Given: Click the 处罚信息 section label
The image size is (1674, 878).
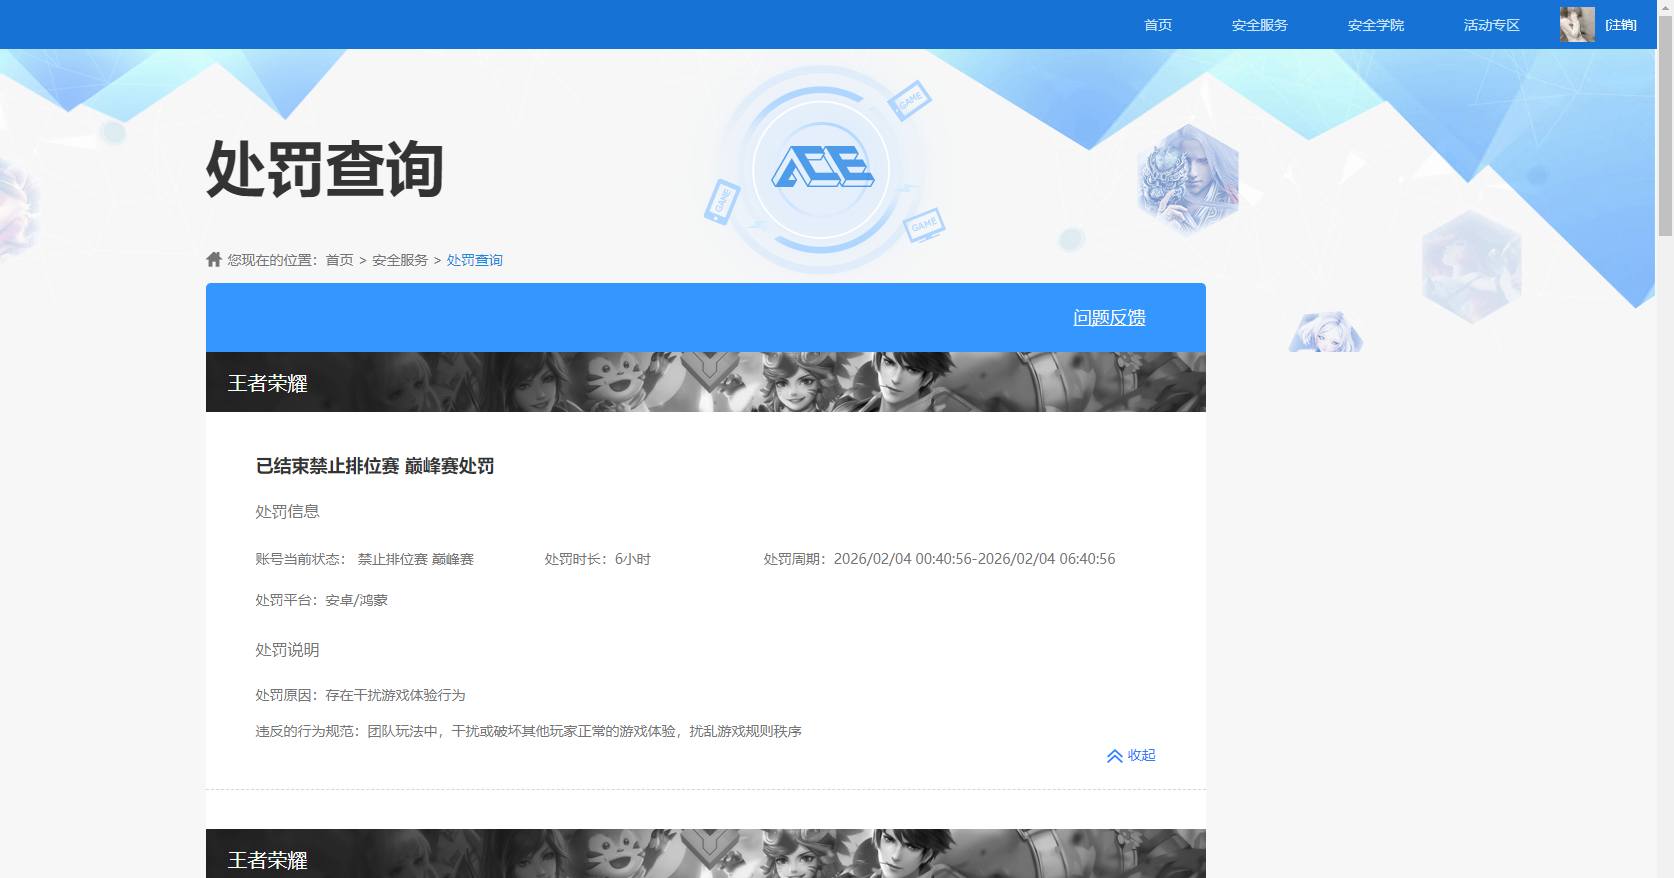Looking at the screenshot, I should (x=287, y=511).
